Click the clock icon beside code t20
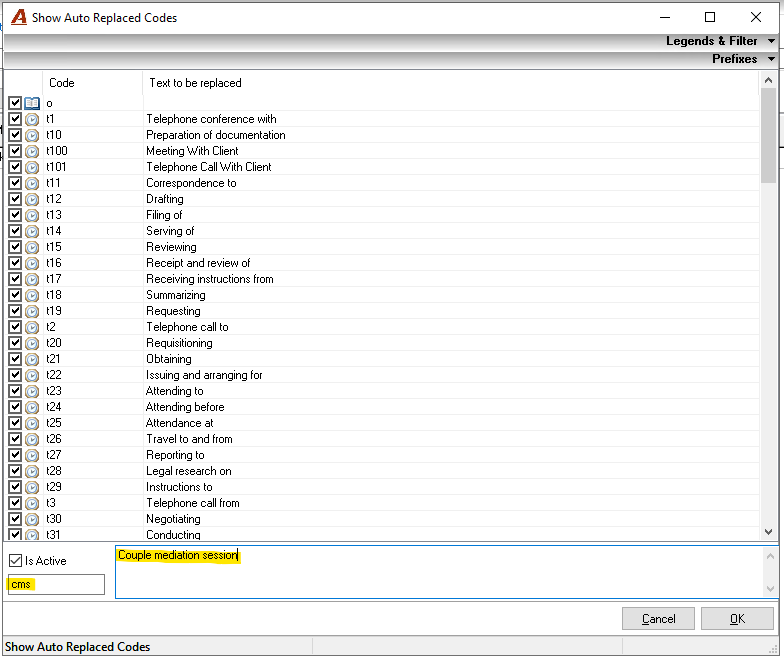 (32, 344)
